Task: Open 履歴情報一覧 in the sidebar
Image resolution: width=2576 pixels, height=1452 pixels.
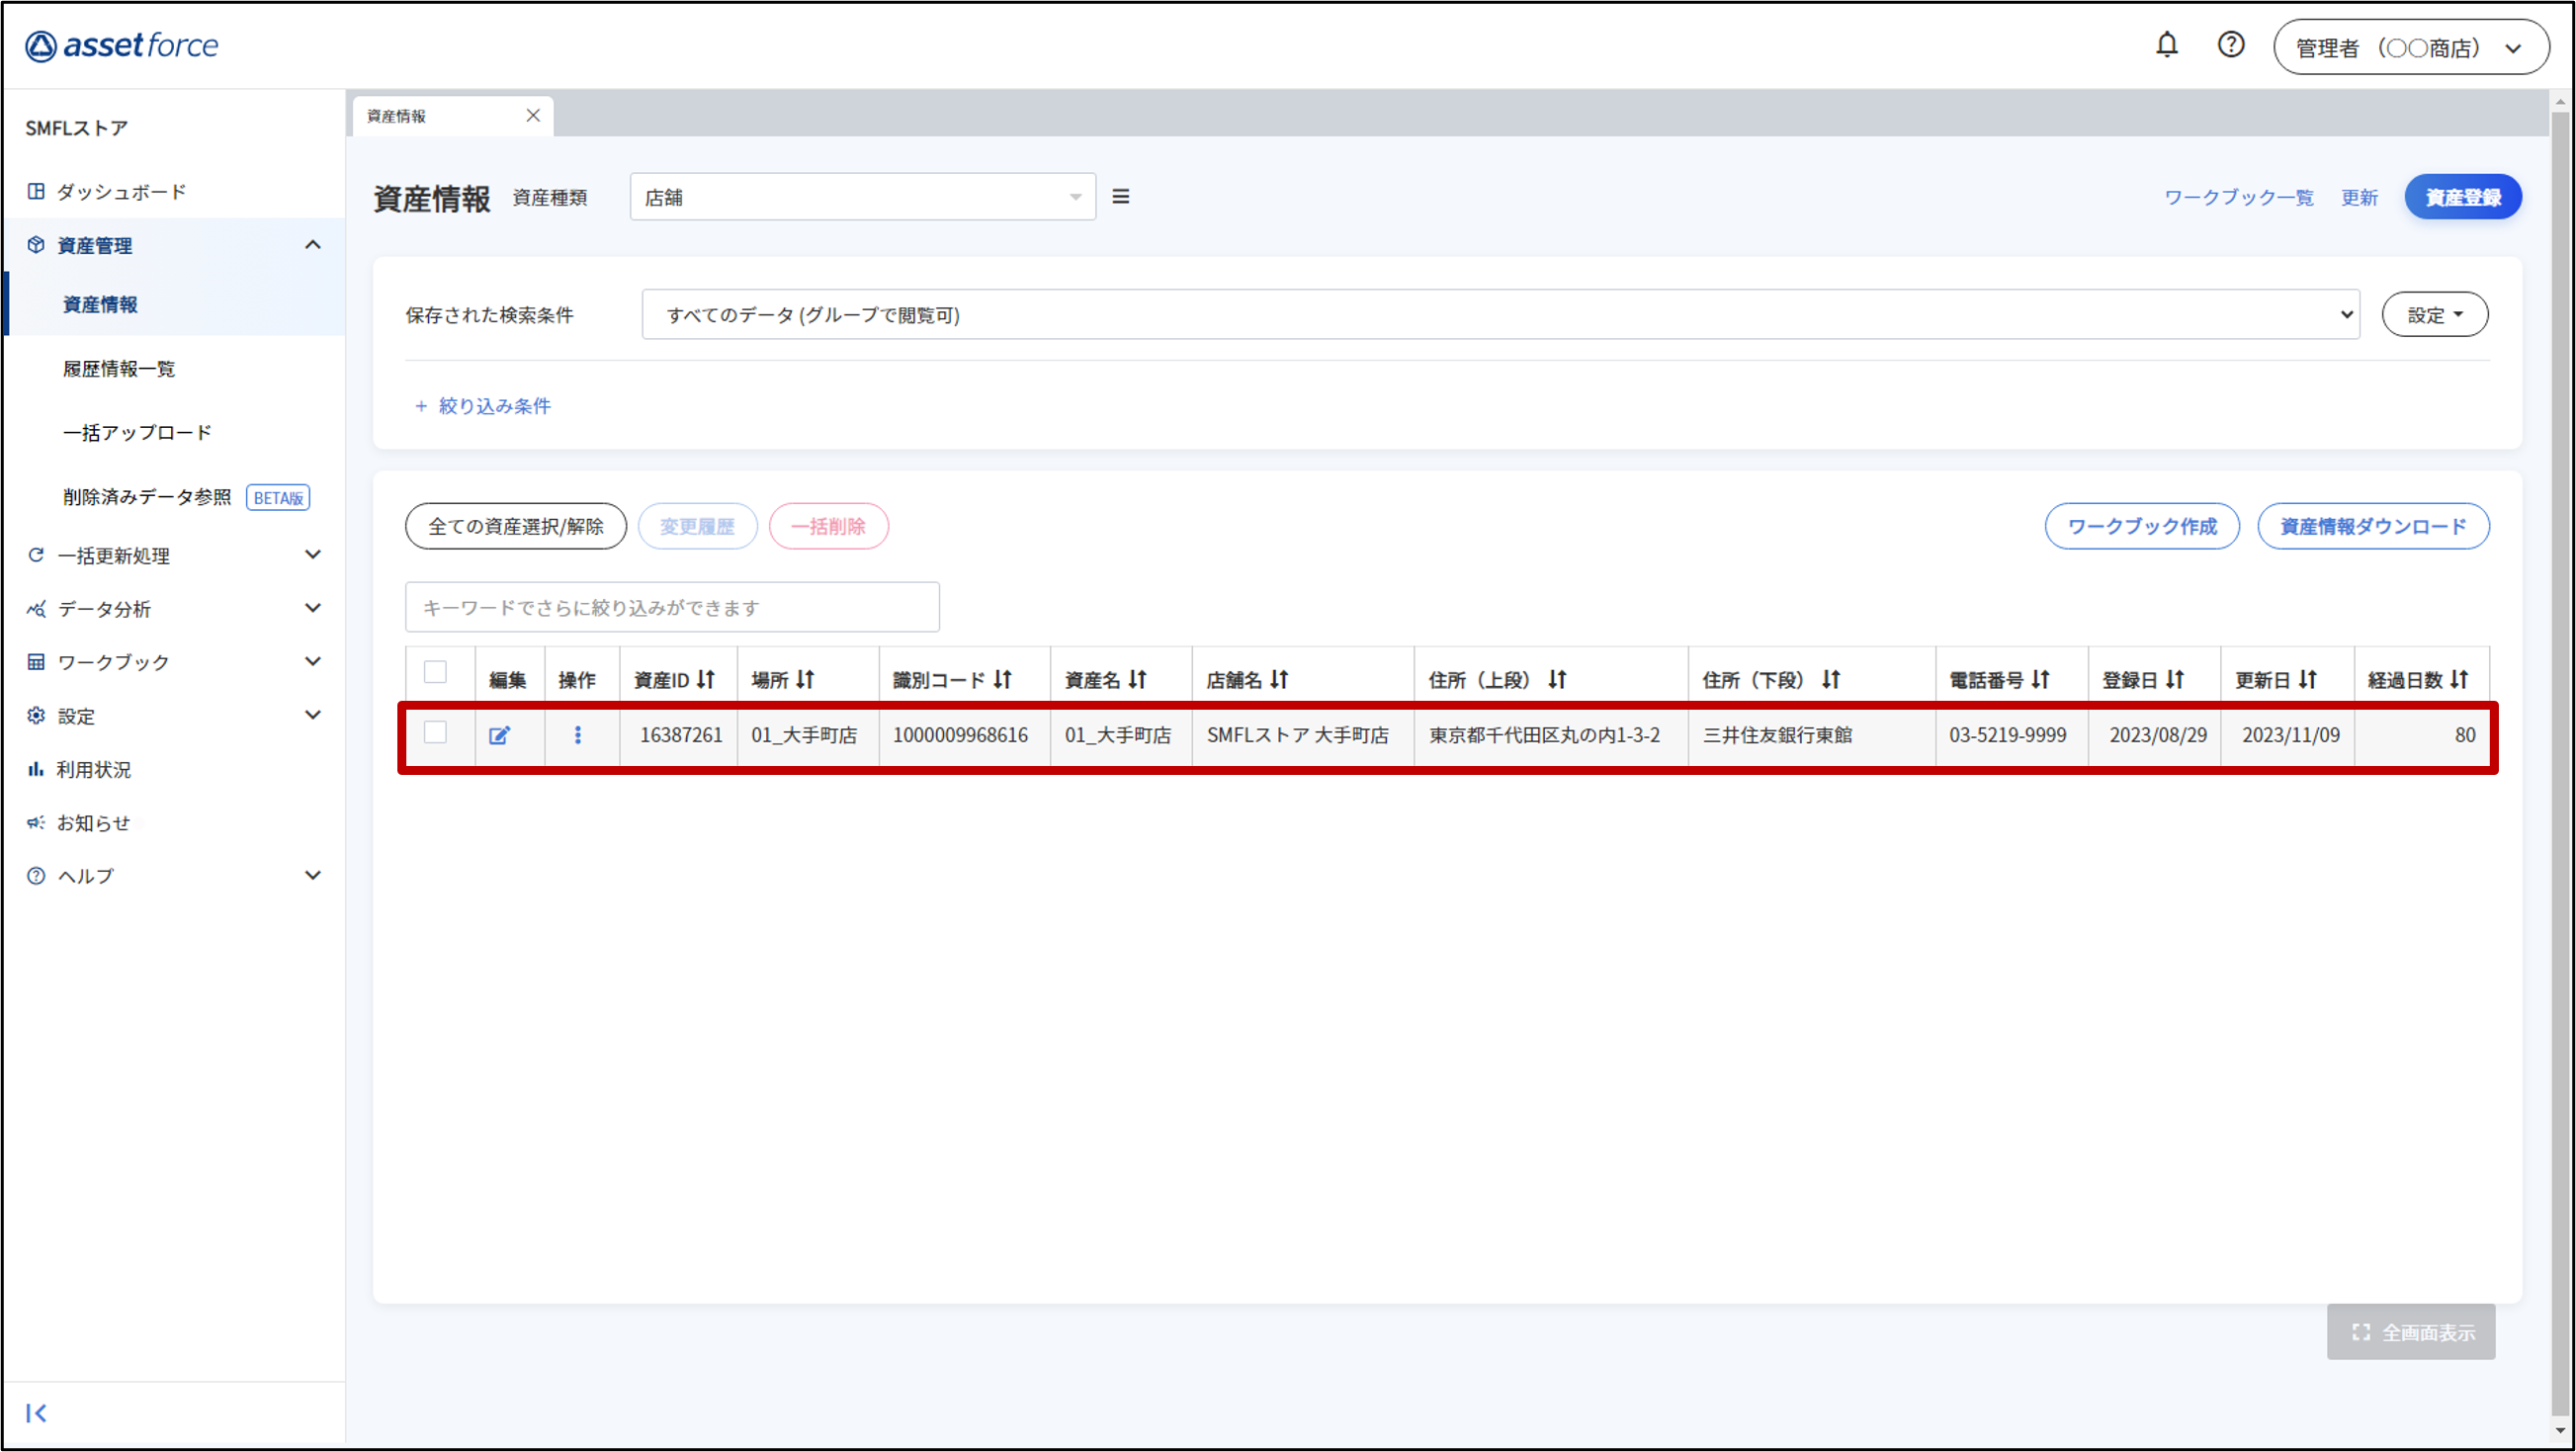Action: [119, 369]
